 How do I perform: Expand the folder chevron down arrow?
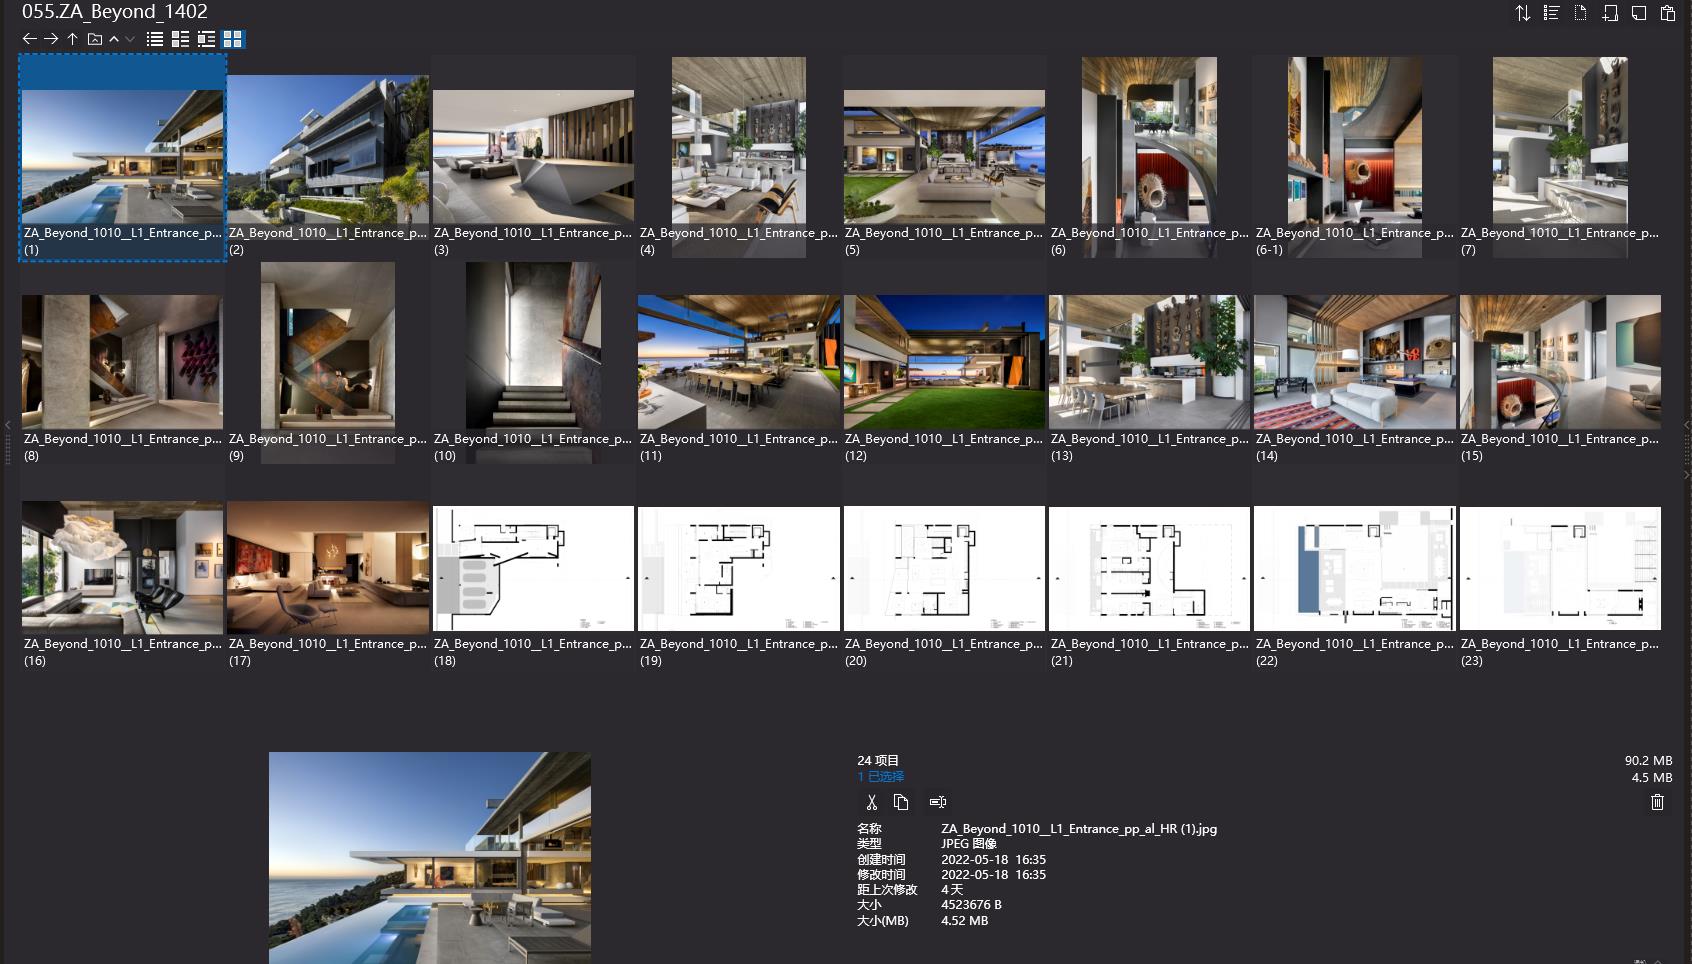[129, 39]
